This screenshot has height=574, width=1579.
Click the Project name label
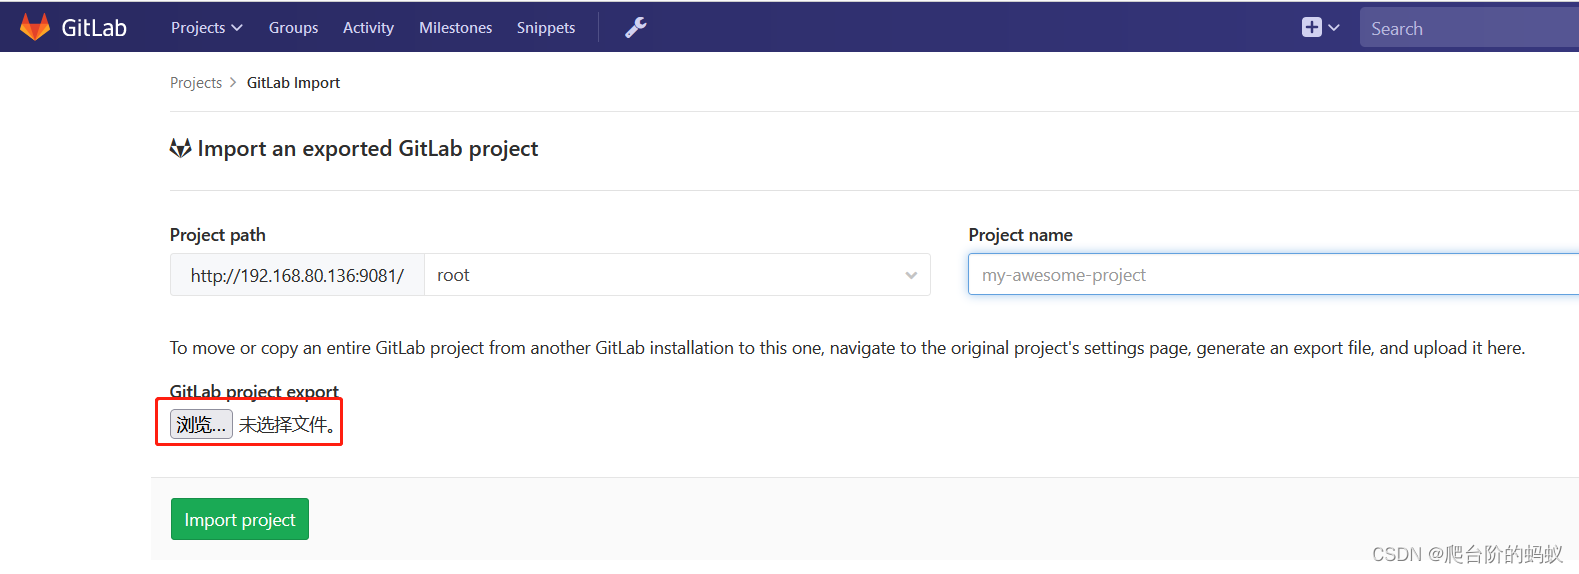coord(1020,235)
